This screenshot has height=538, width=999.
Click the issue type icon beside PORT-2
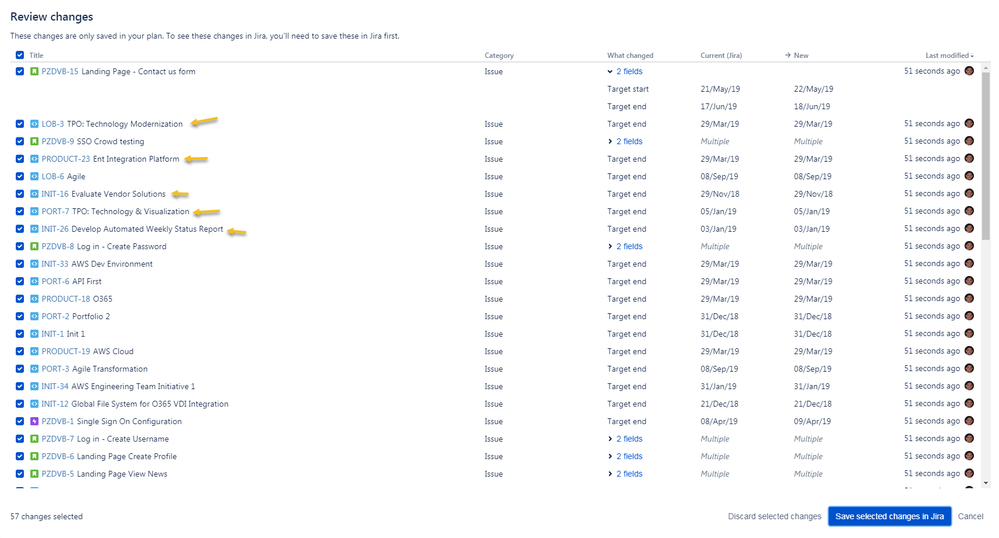pyautogui.click(x=34, y=316)
